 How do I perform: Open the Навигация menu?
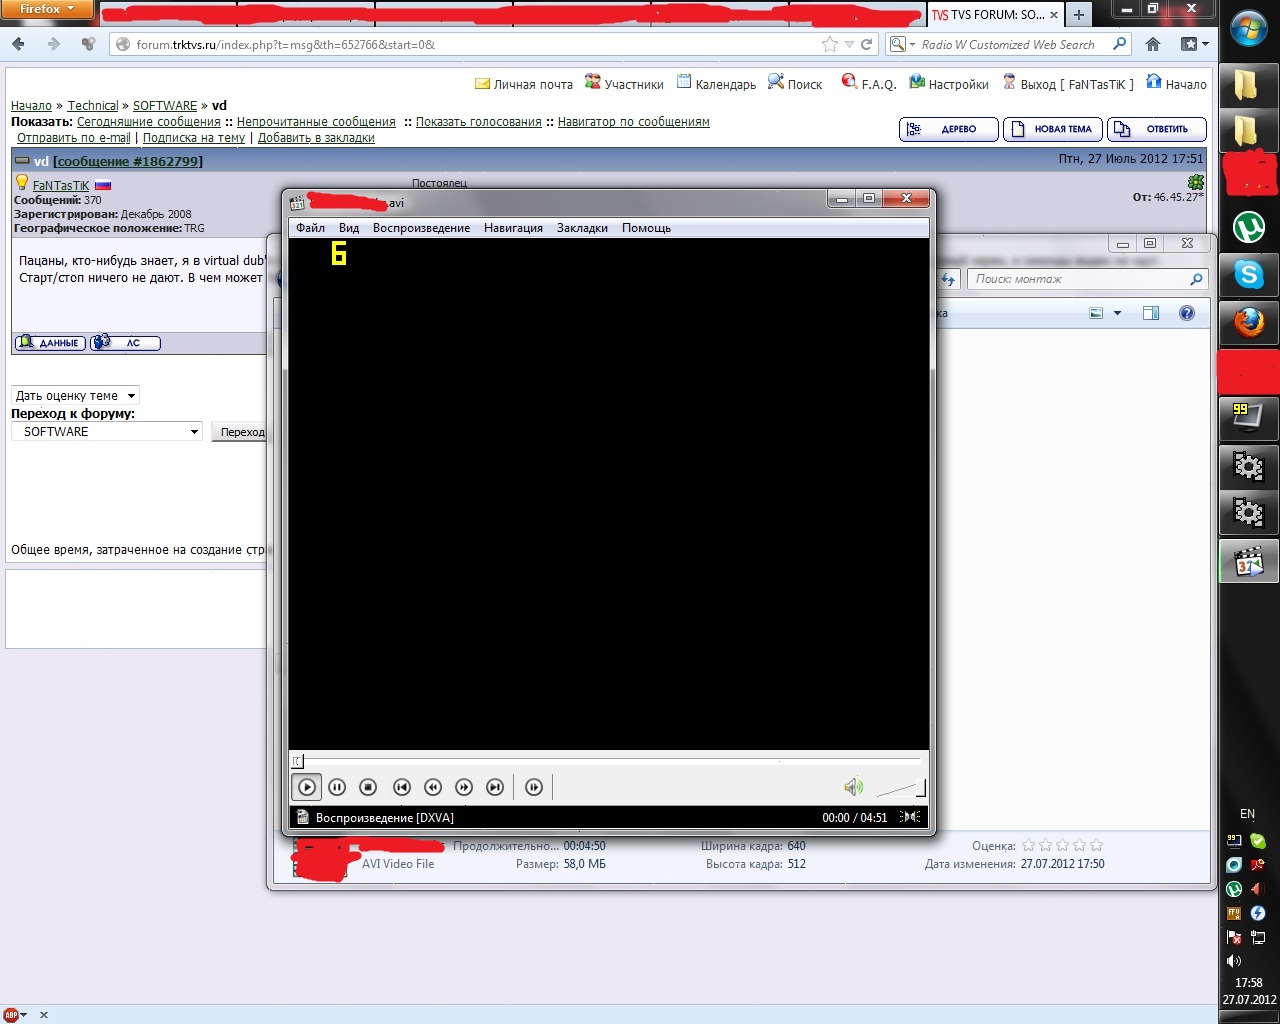(513, 228)
